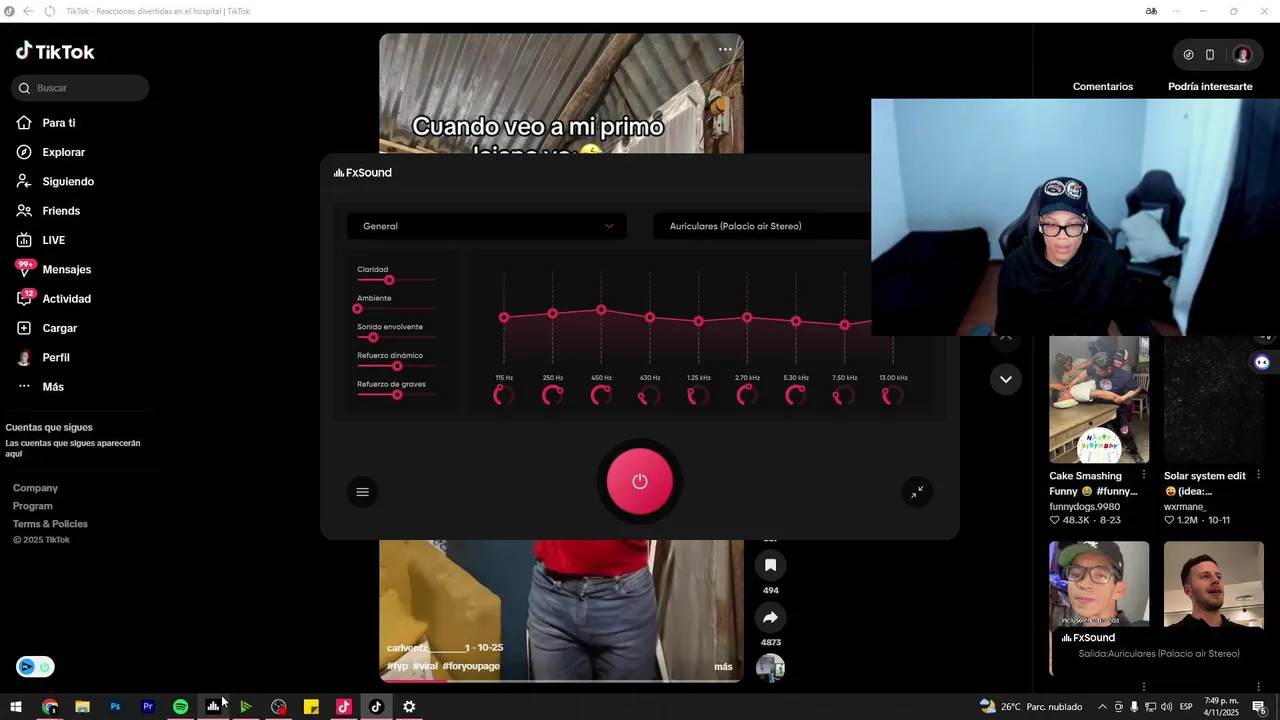Open the FxSound hamburger menu
This screenshot has height=720, width=1280.
[363, 492]
